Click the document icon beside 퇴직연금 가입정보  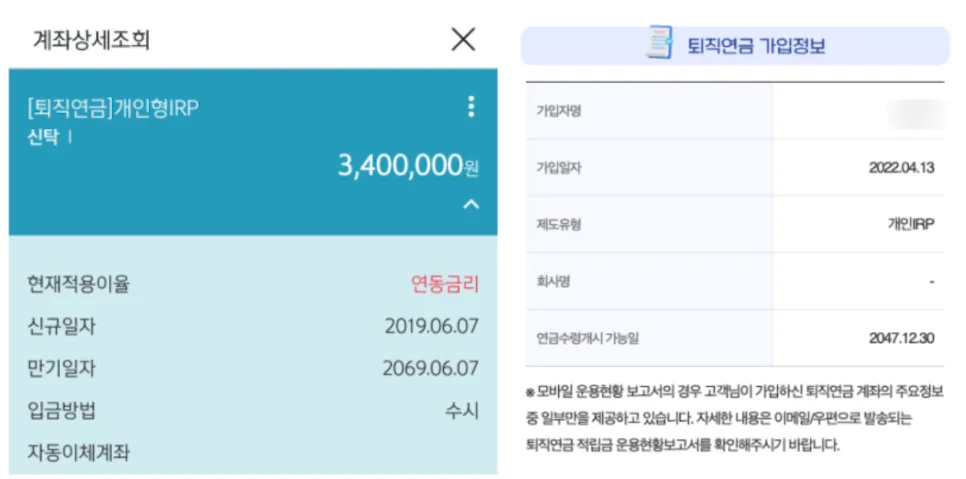click(659, 43)
